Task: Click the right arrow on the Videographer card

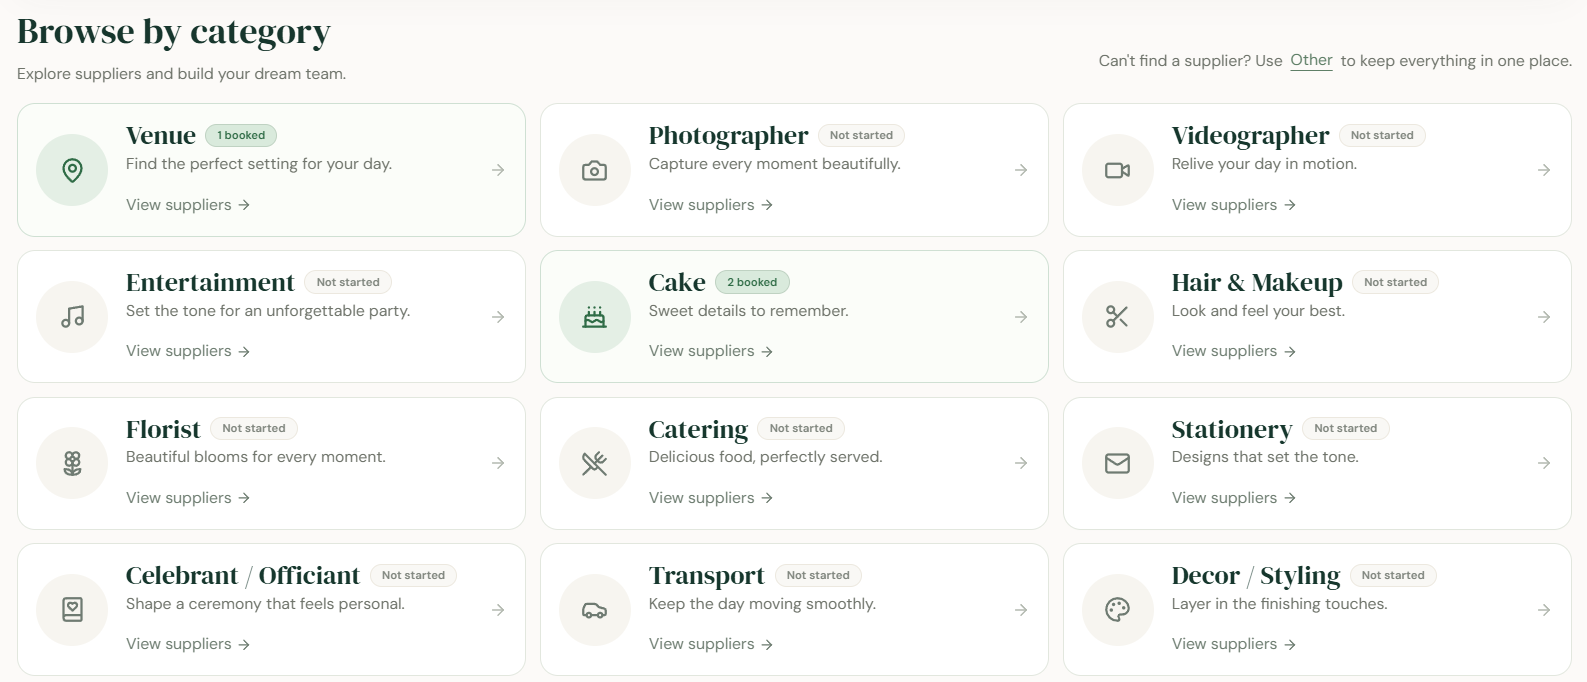Action: (1544, 170)
